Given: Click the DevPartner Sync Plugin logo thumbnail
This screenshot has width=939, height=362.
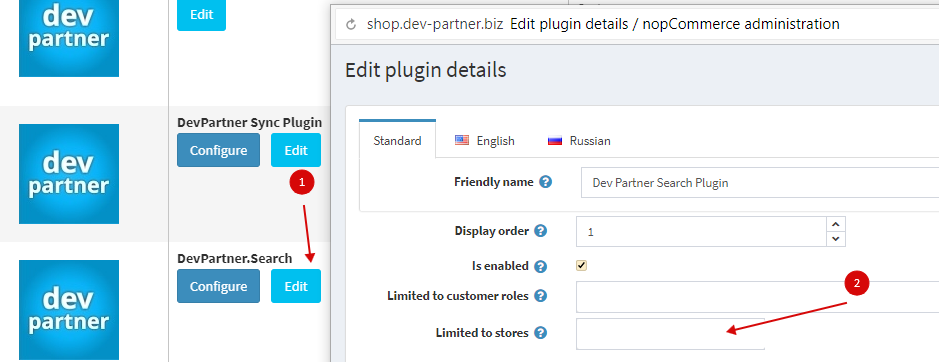Looking at the screenshot, I should pos(69,174).
